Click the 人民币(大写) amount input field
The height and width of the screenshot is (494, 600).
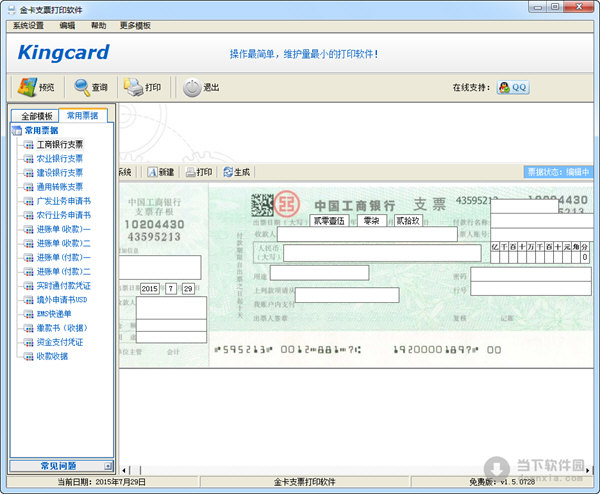[x=382, y=253]
